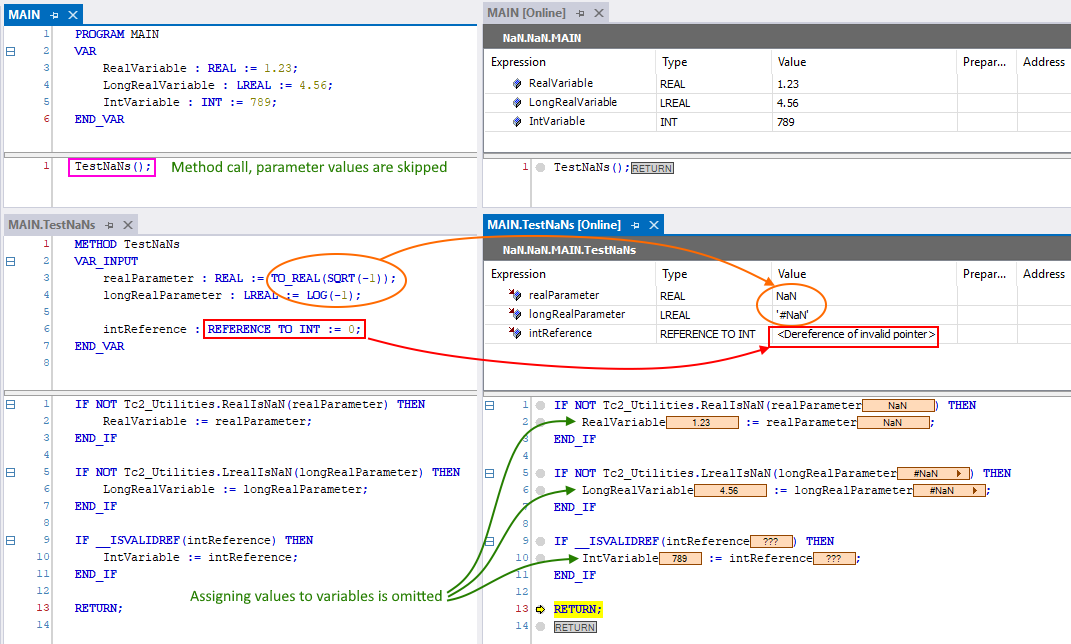Select the 789 value cell of IntVariable
The width and height of the screenshot is (1071, 644).
864,122
